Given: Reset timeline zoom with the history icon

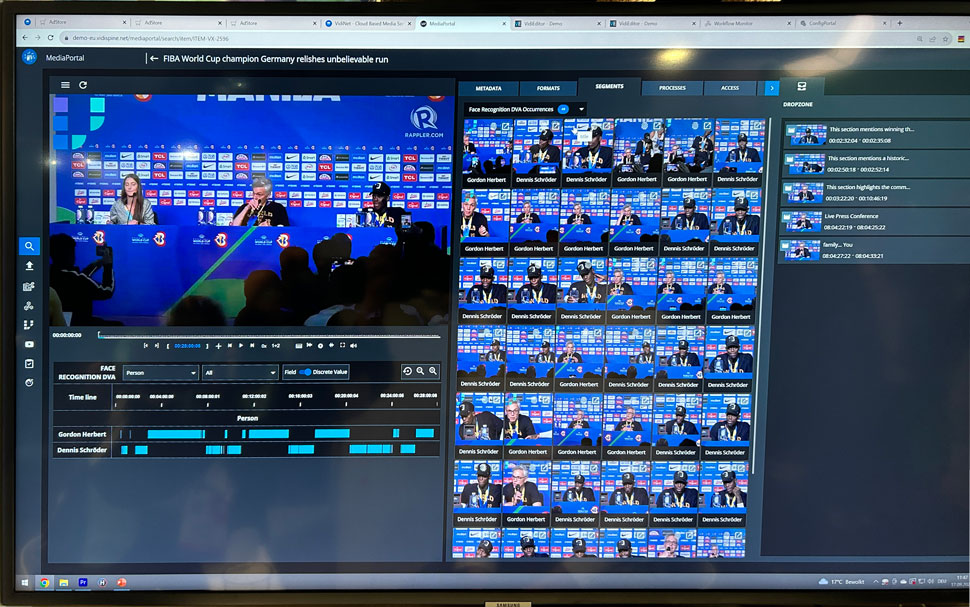Looking at the screenshot, I should (407, 371).
